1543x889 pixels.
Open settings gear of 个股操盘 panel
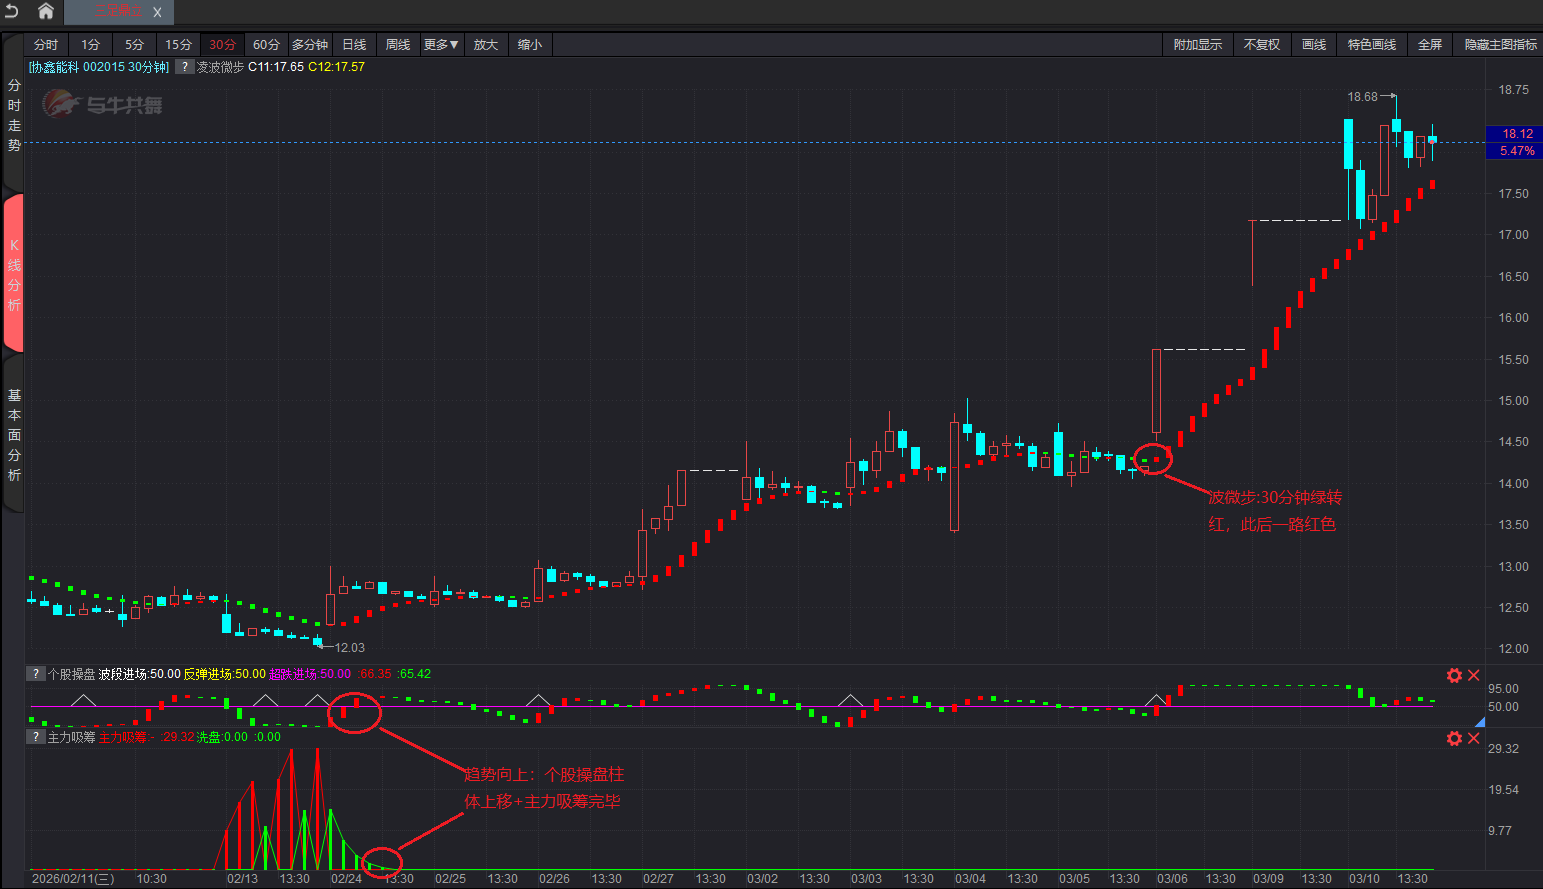(x=1454, y=676)
